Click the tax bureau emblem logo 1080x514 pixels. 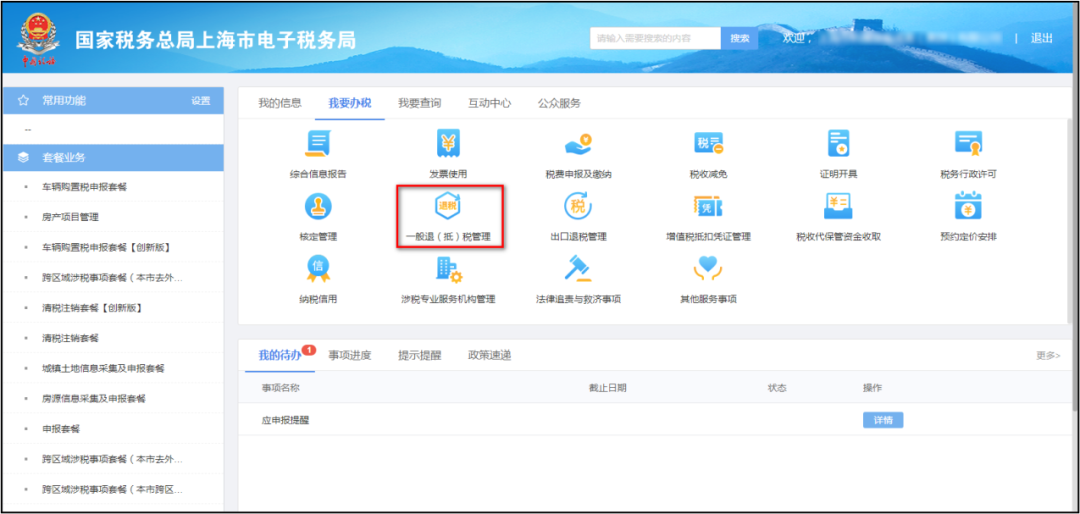point(38,39)
